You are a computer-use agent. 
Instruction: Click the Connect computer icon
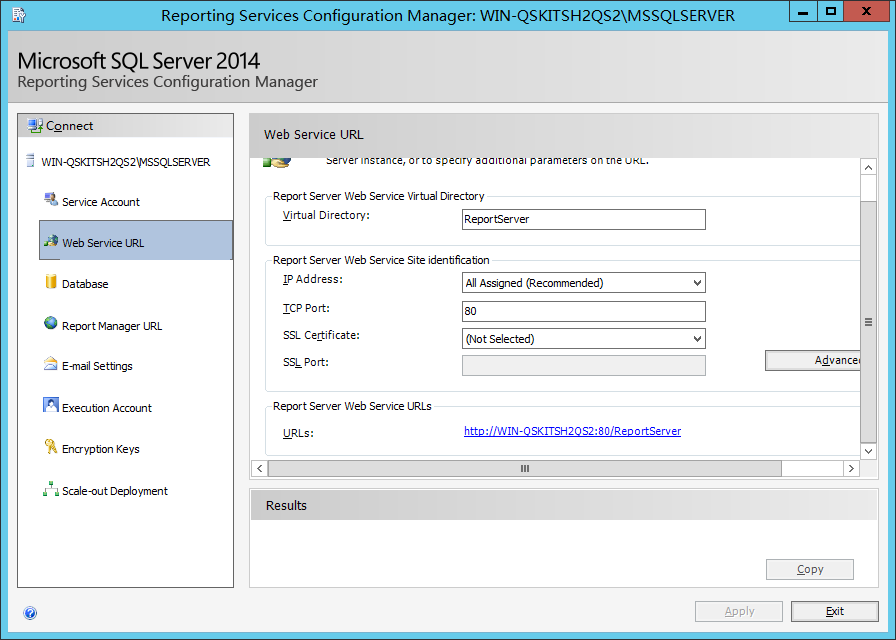[x=35, y=126]
